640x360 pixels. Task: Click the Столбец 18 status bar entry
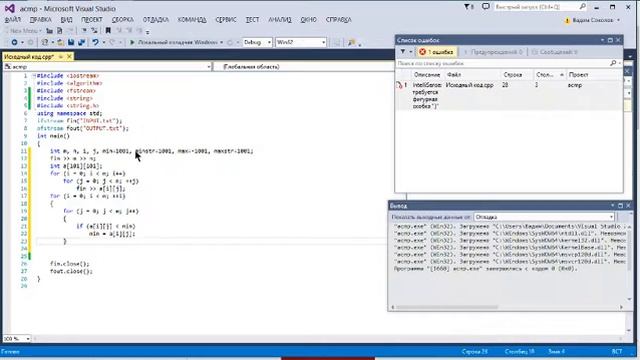click(x=520, y=351)
